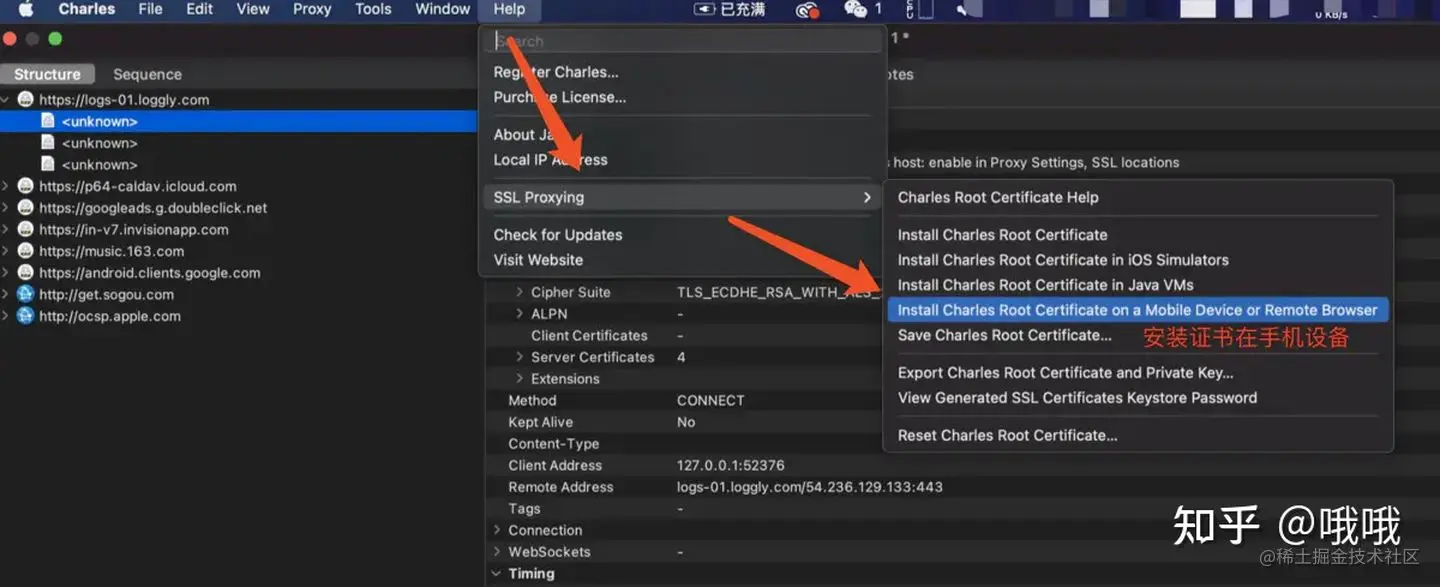Expand the Connection section
Image resolution: width=1440 pixels, height=587 pixels.
(x=497, y=530)
